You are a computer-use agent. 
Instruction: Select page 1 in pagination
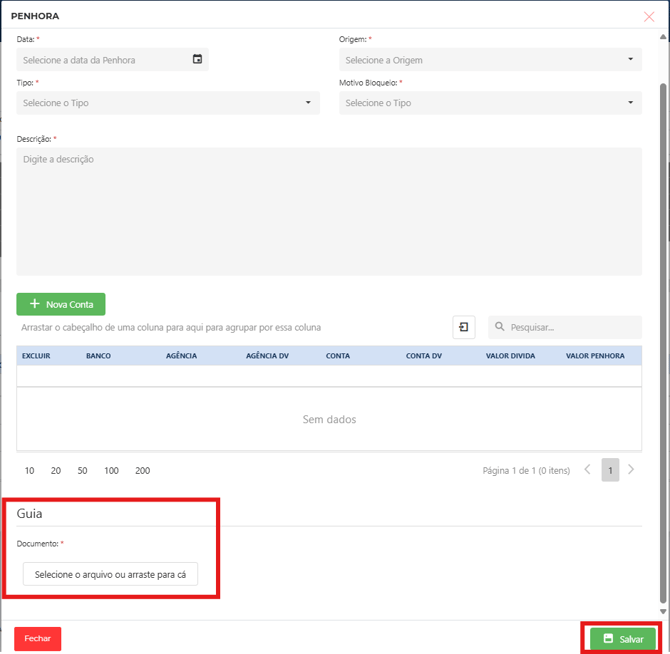pyautogui.click(x=609, y=470)
